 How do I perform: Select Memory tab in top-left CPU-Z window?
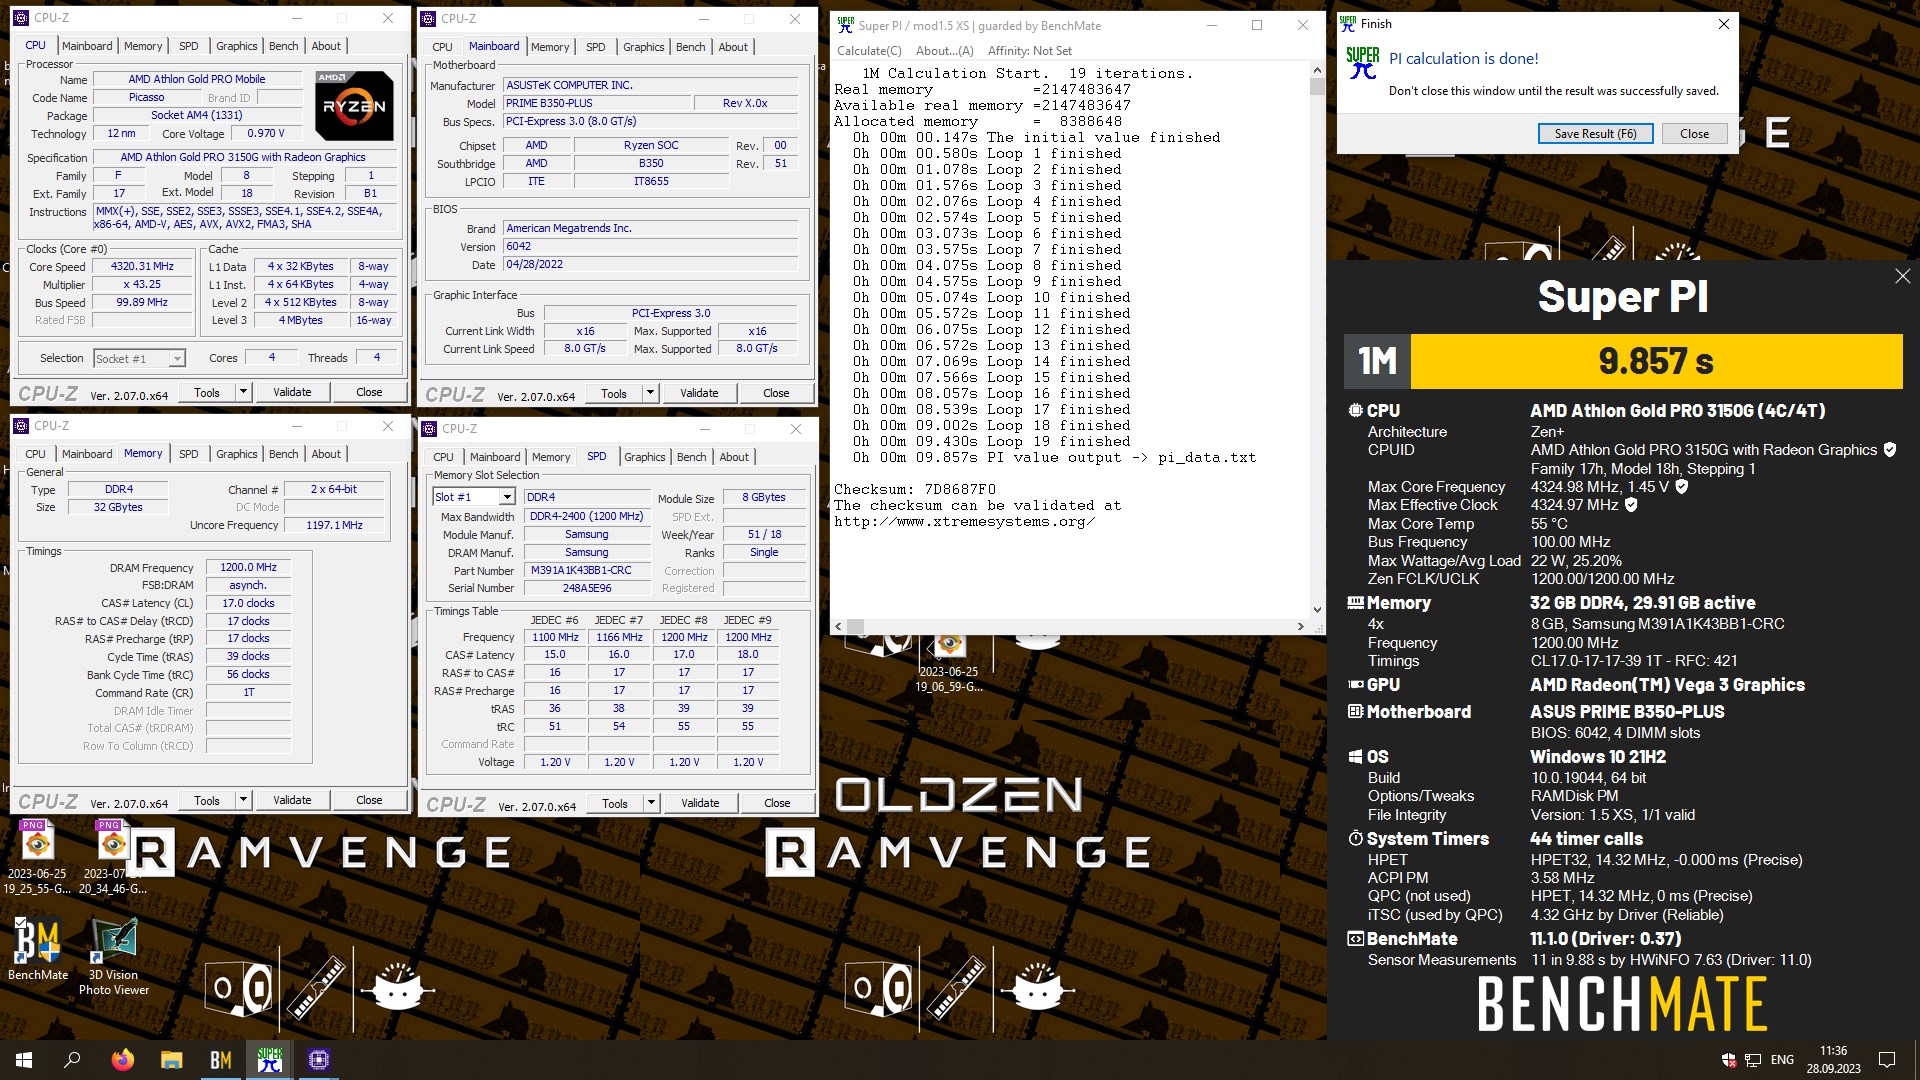[x=143, y=46]
